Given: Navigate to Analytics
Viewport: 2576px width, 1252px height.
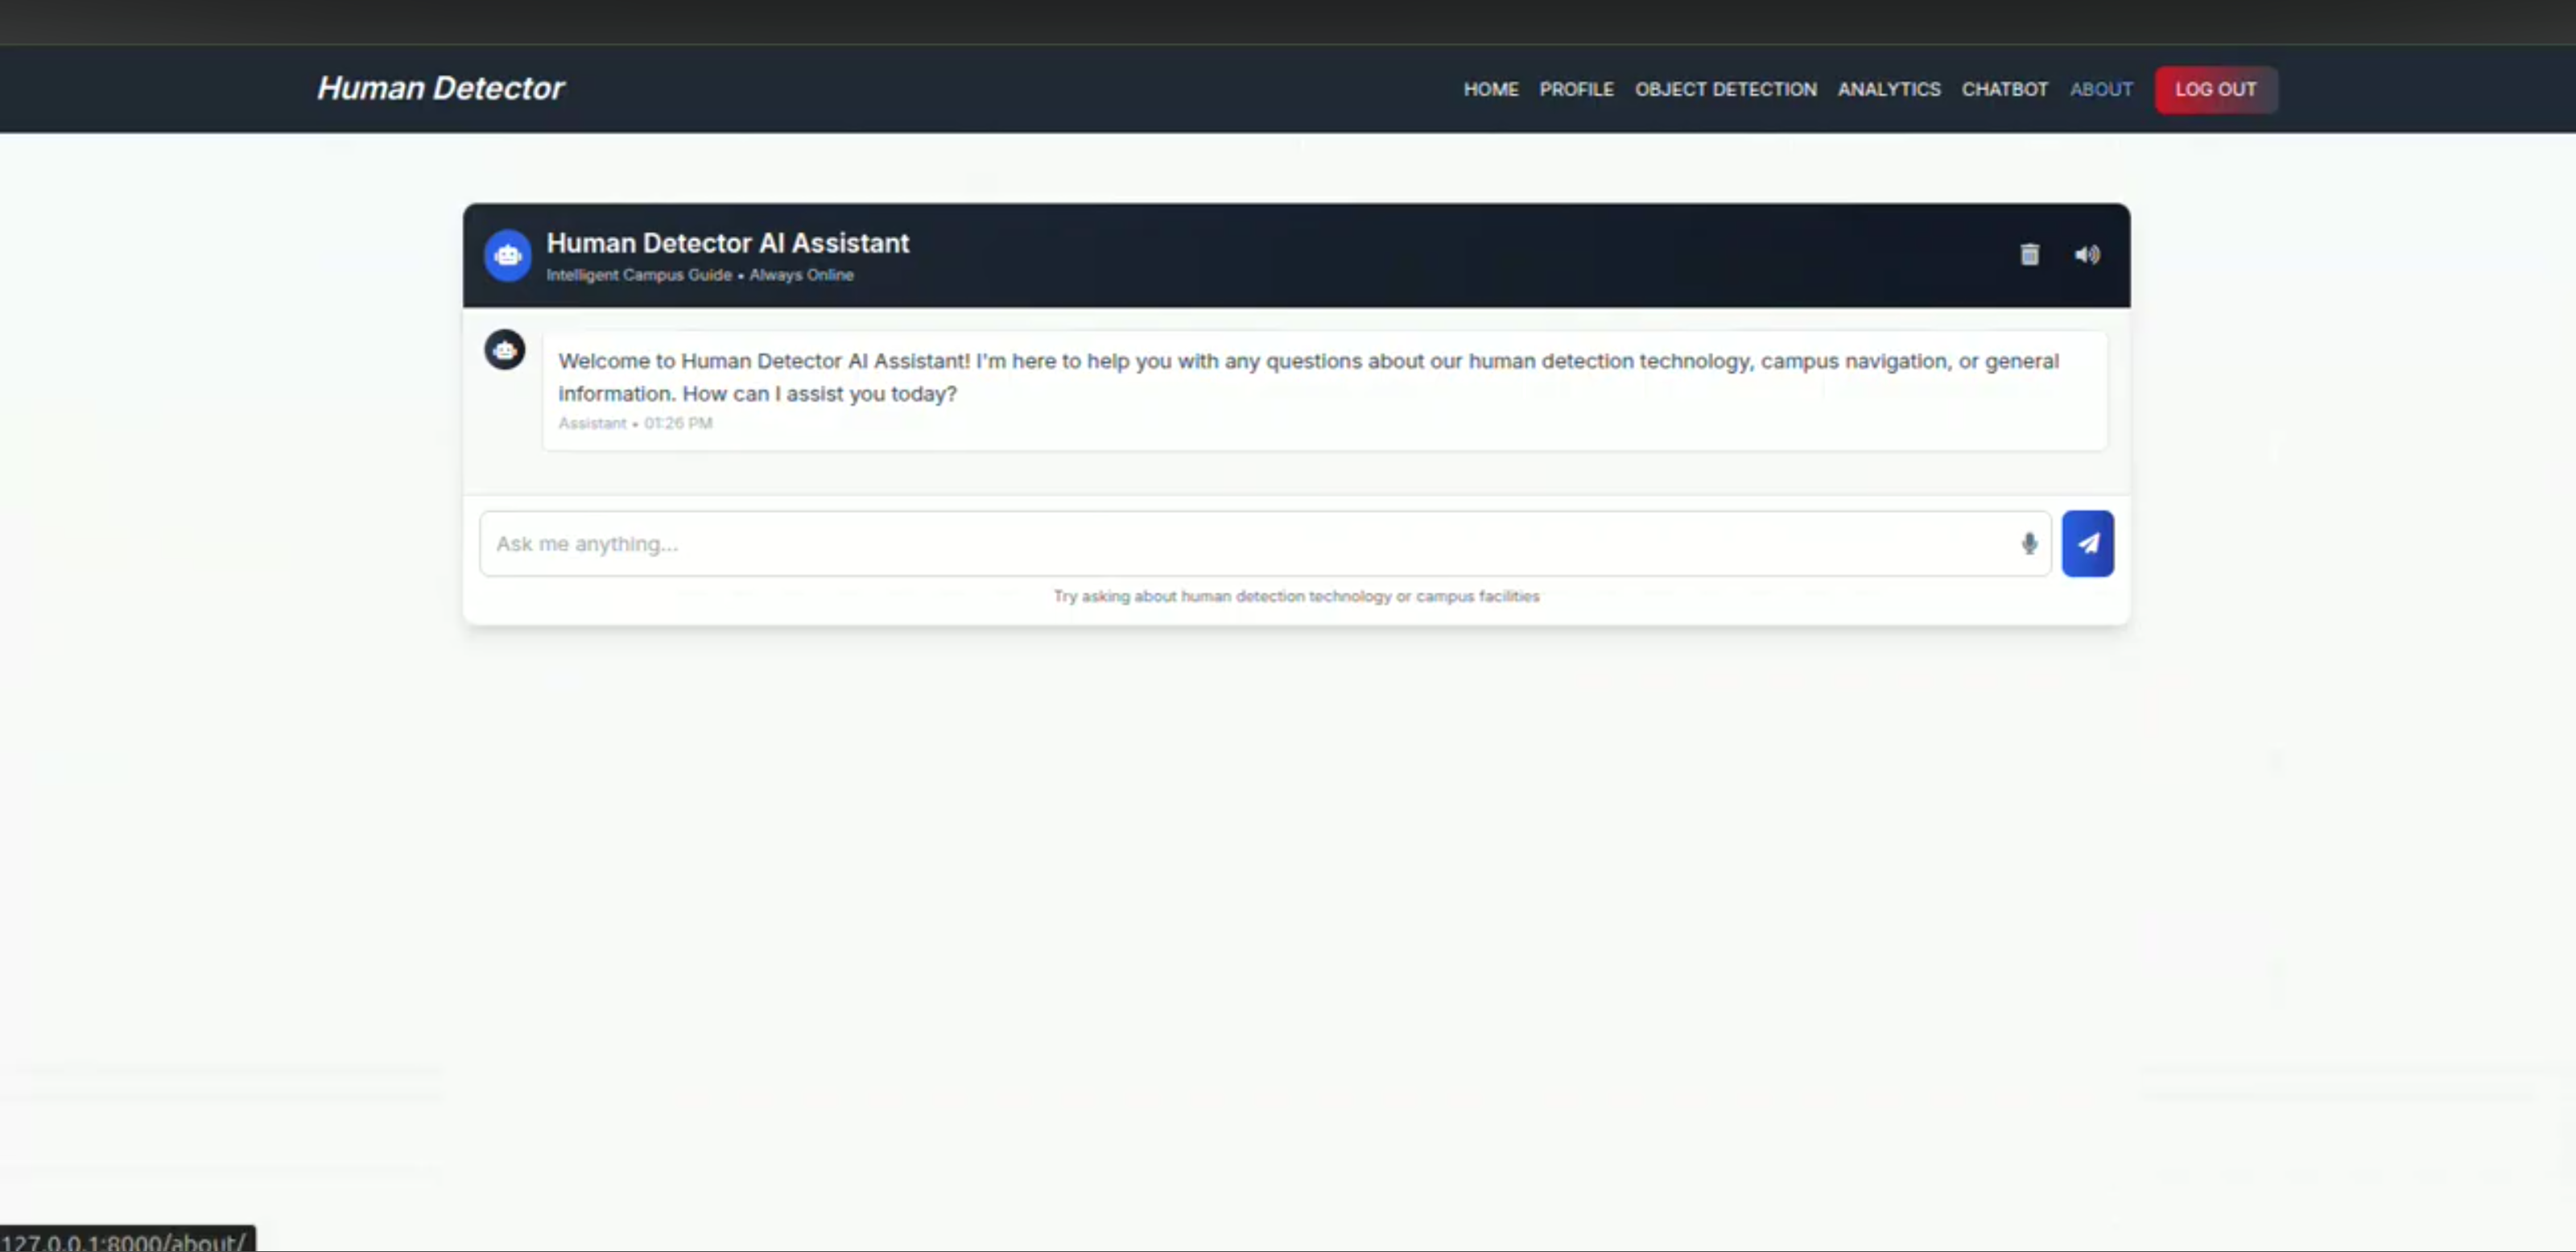Looking at the screenshot, I should tap(1888, 89).
